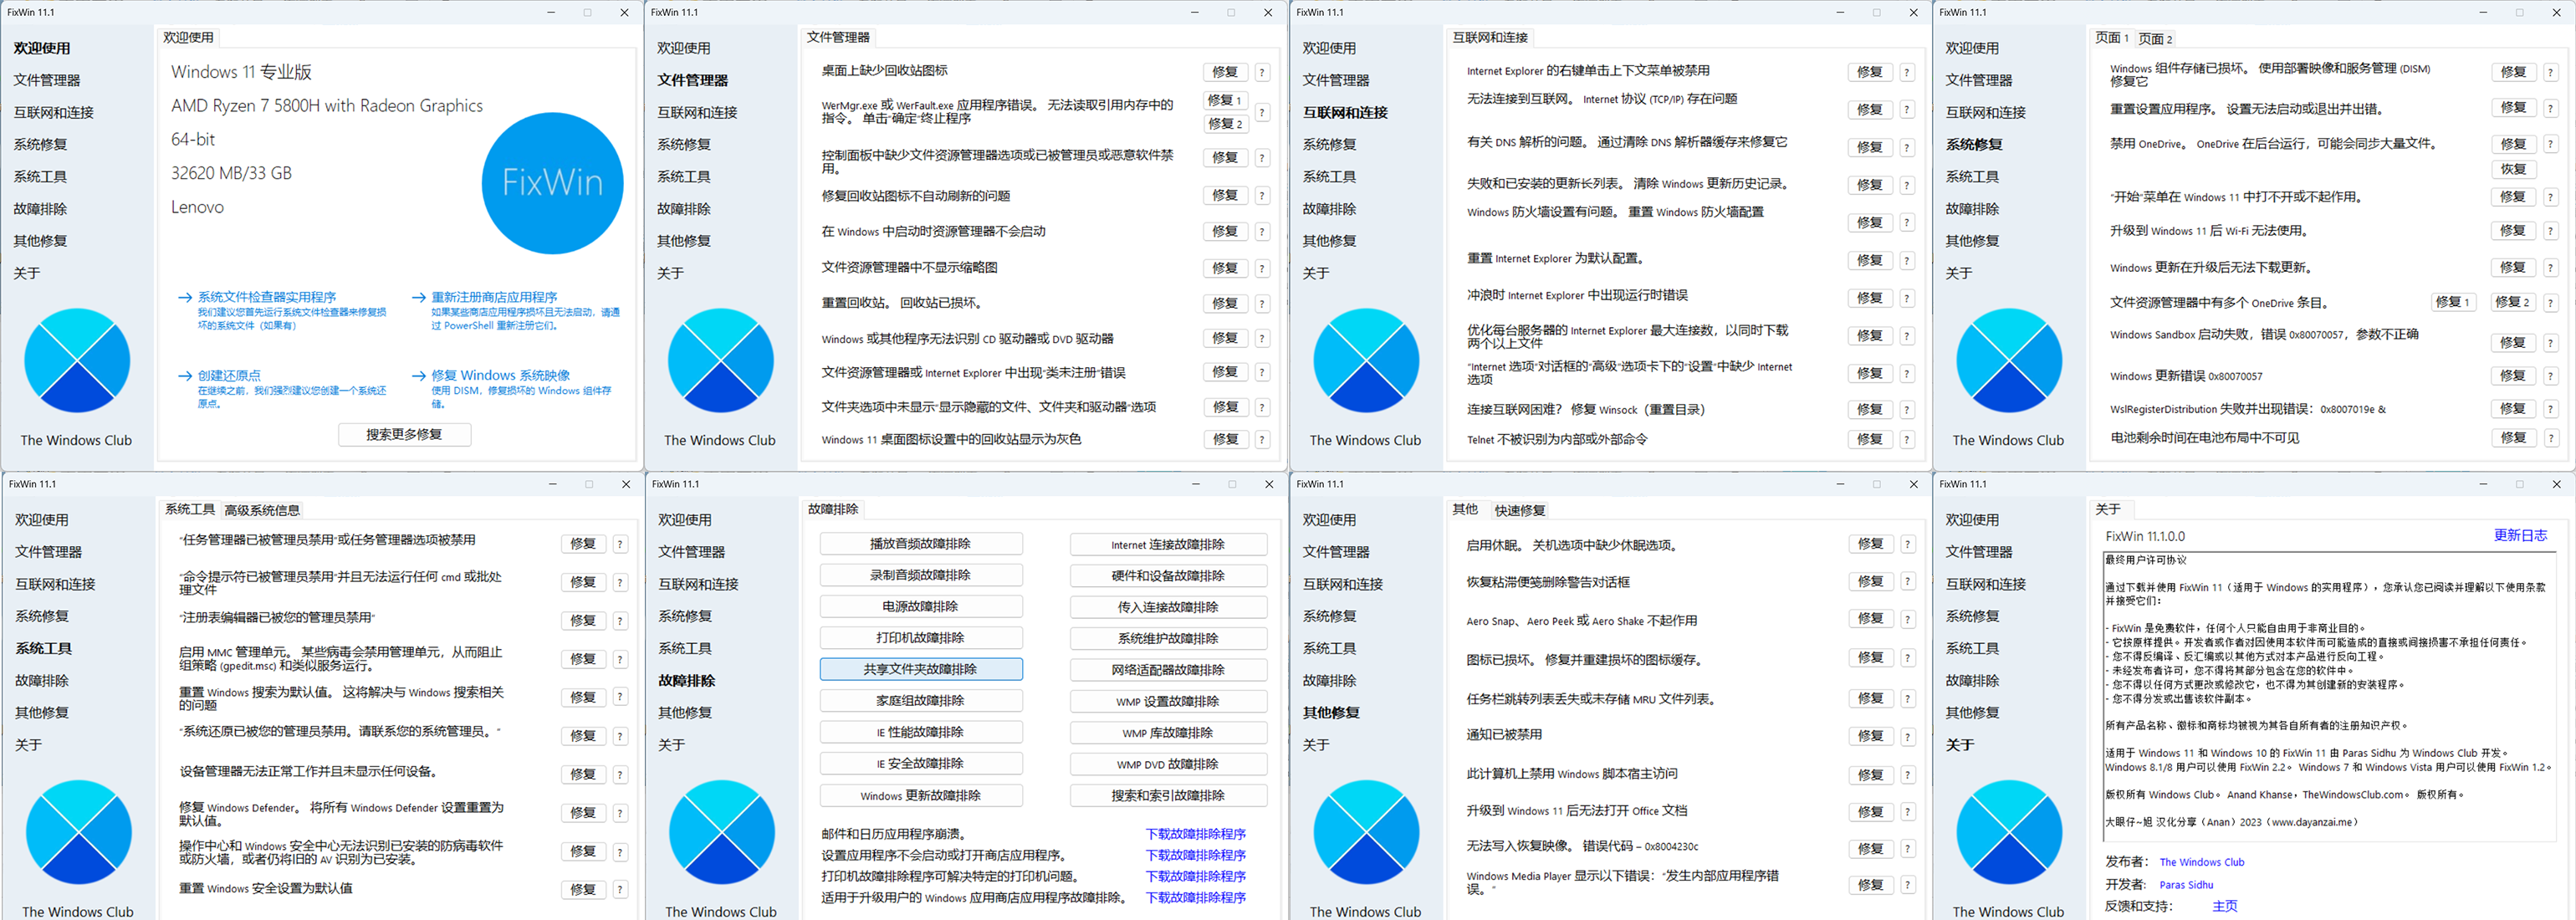Choose 欢迎使用 in 系统工具 window sidebar

point(42,520)
